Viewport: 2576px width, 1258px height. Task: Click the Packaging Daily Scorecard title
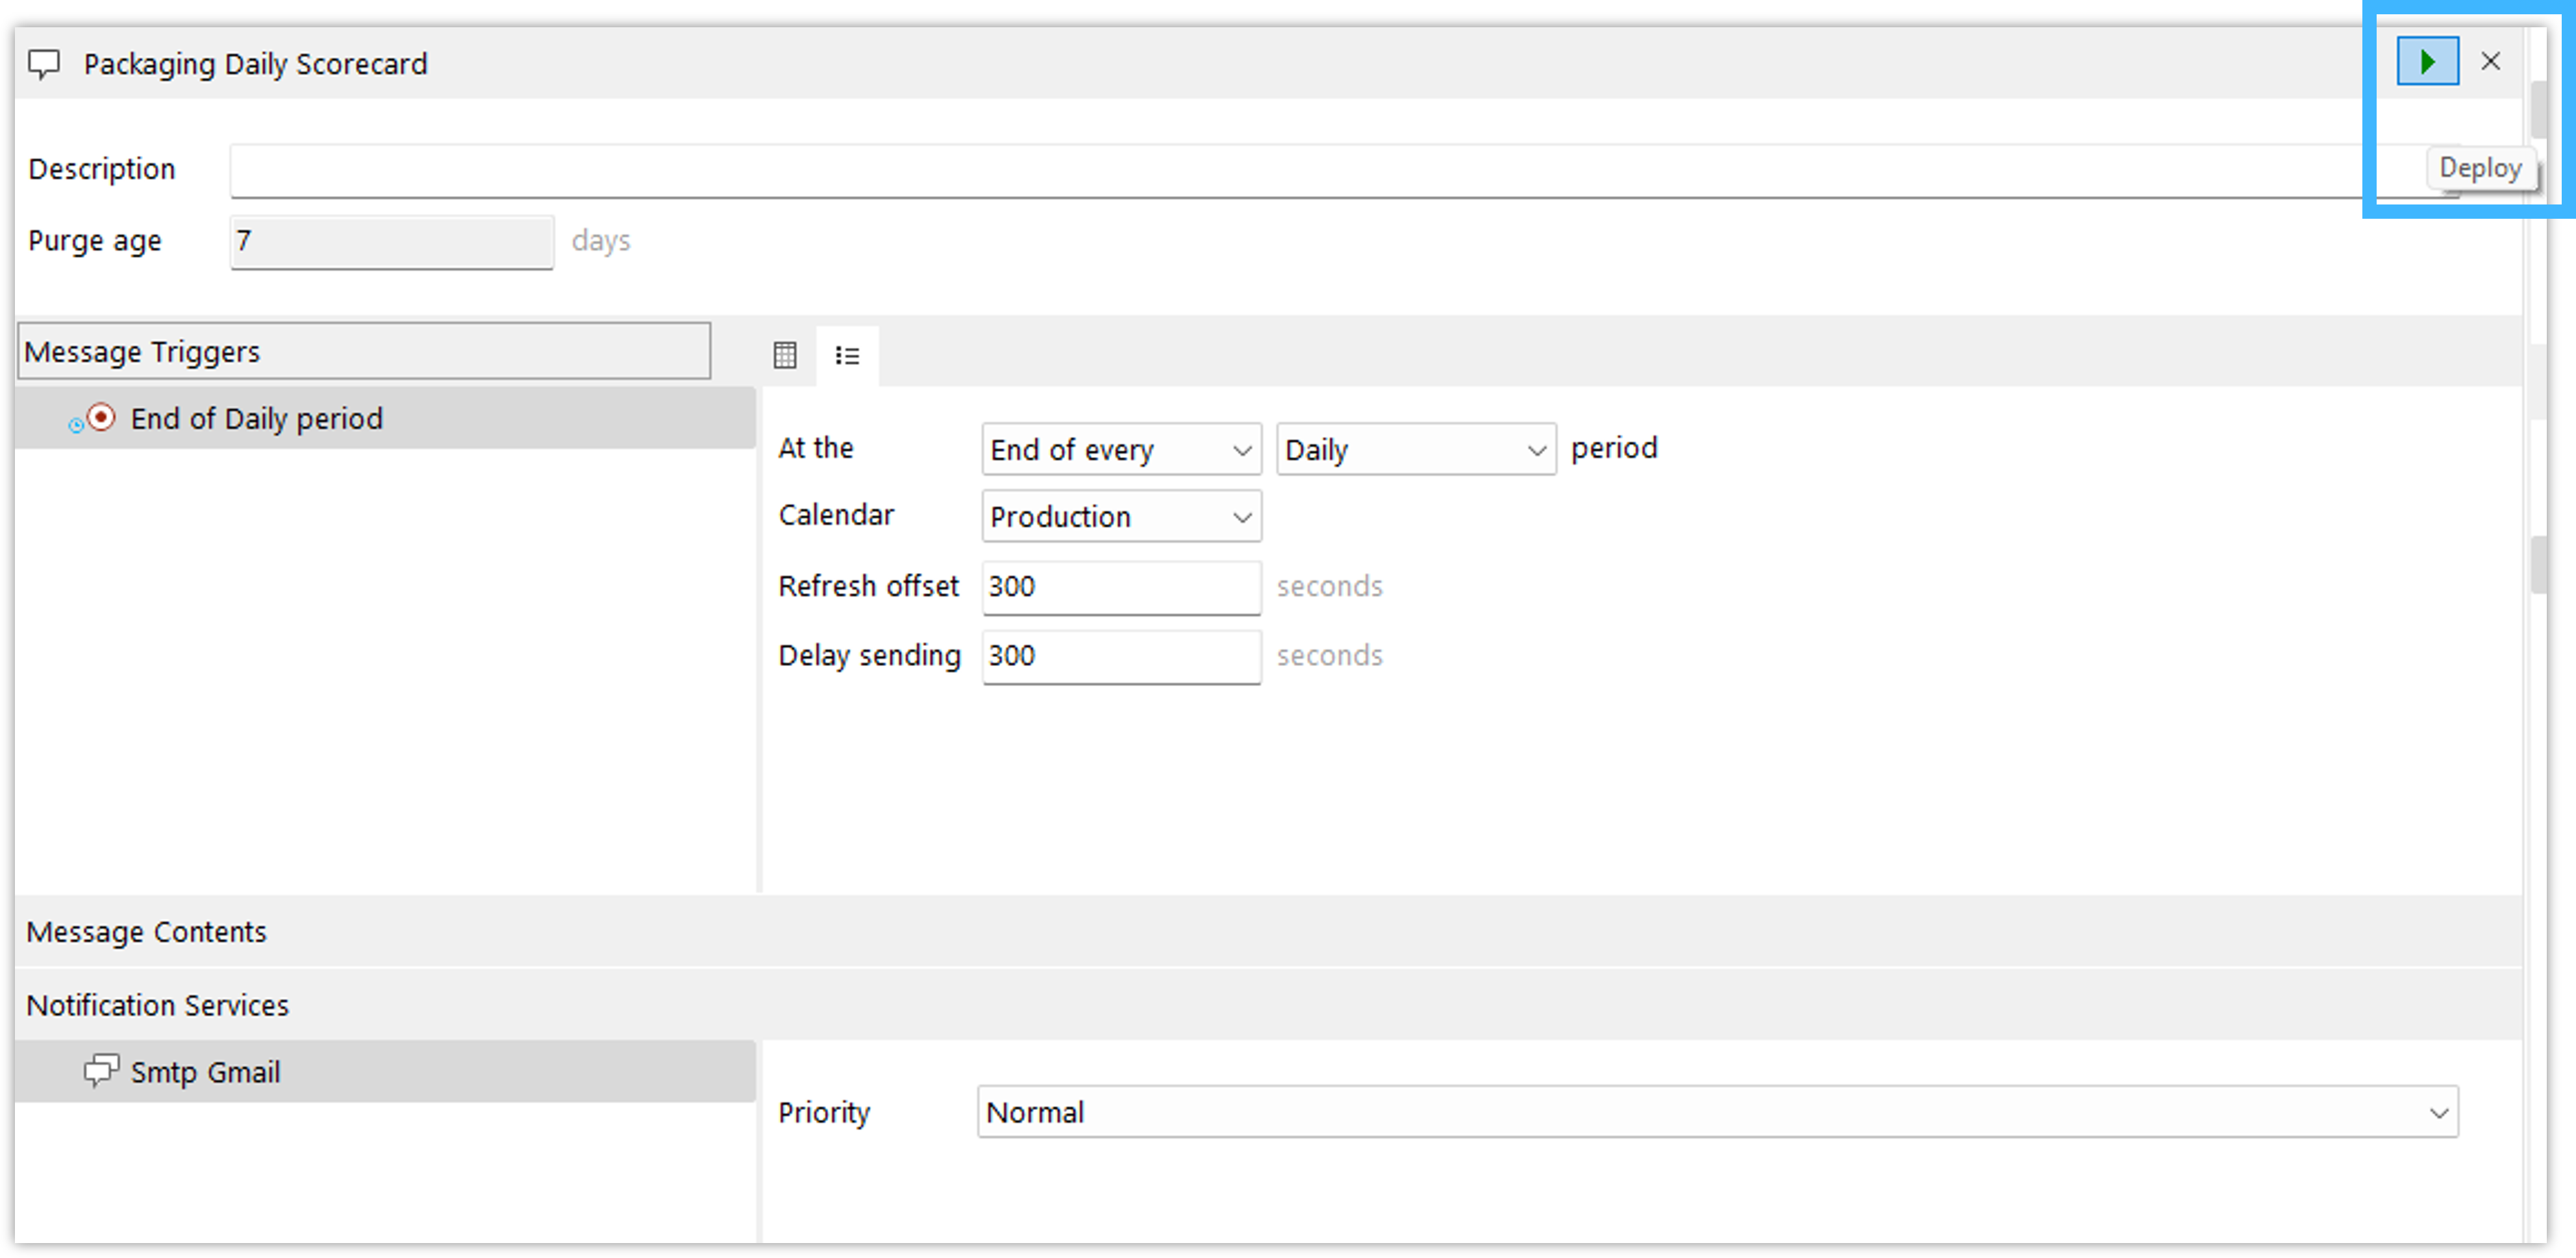(x=255, y=64)
